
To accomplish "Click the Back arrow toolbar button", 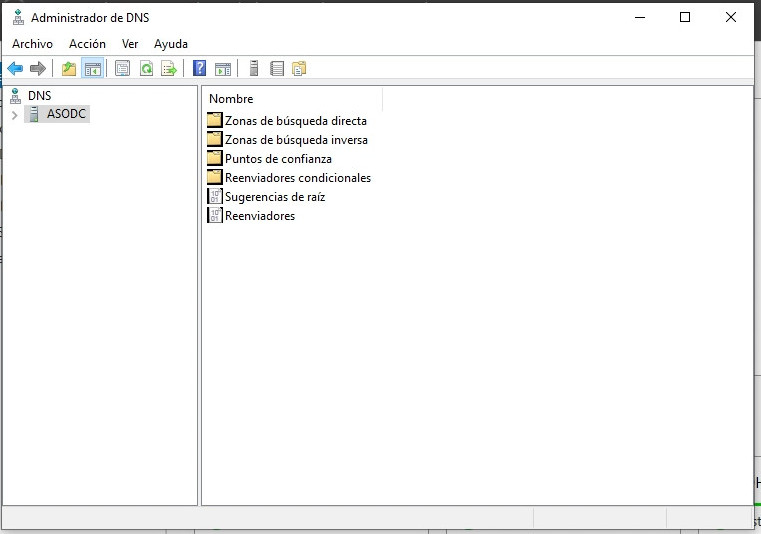I will (x=15, y=69).
